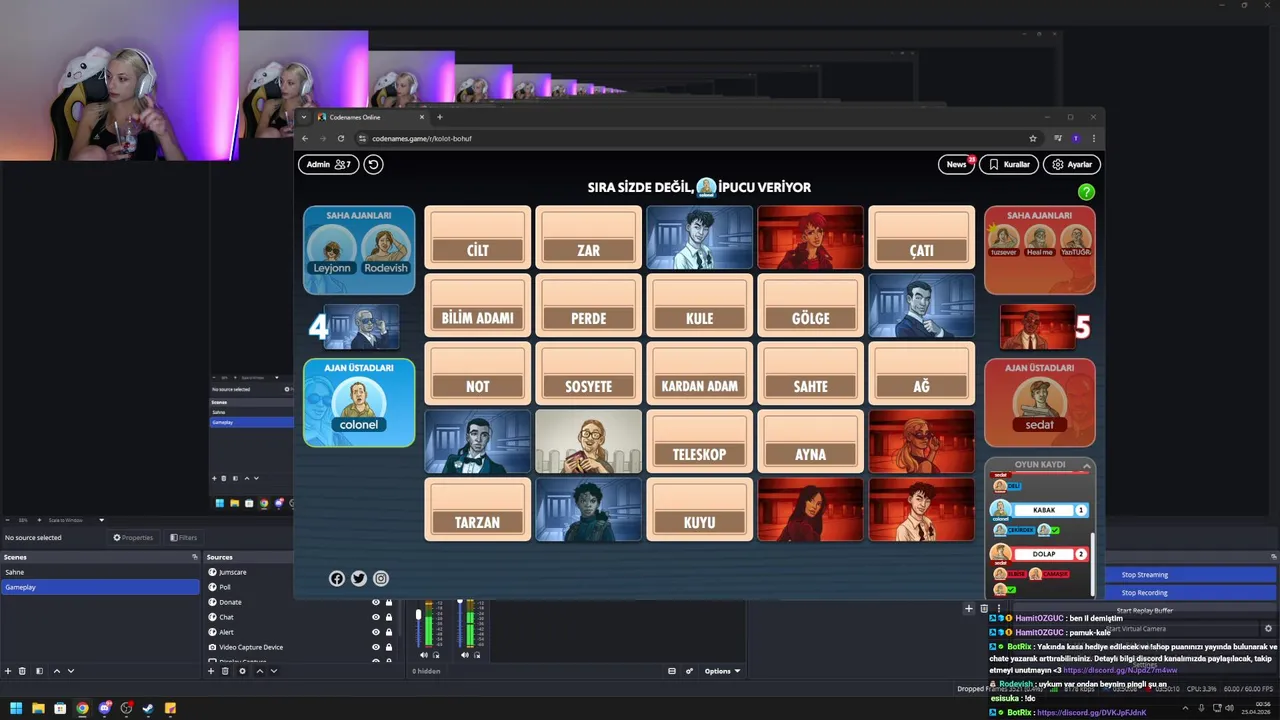Move source up with the arrow icon
This screenshot has height=720, width=1280.
260,671
